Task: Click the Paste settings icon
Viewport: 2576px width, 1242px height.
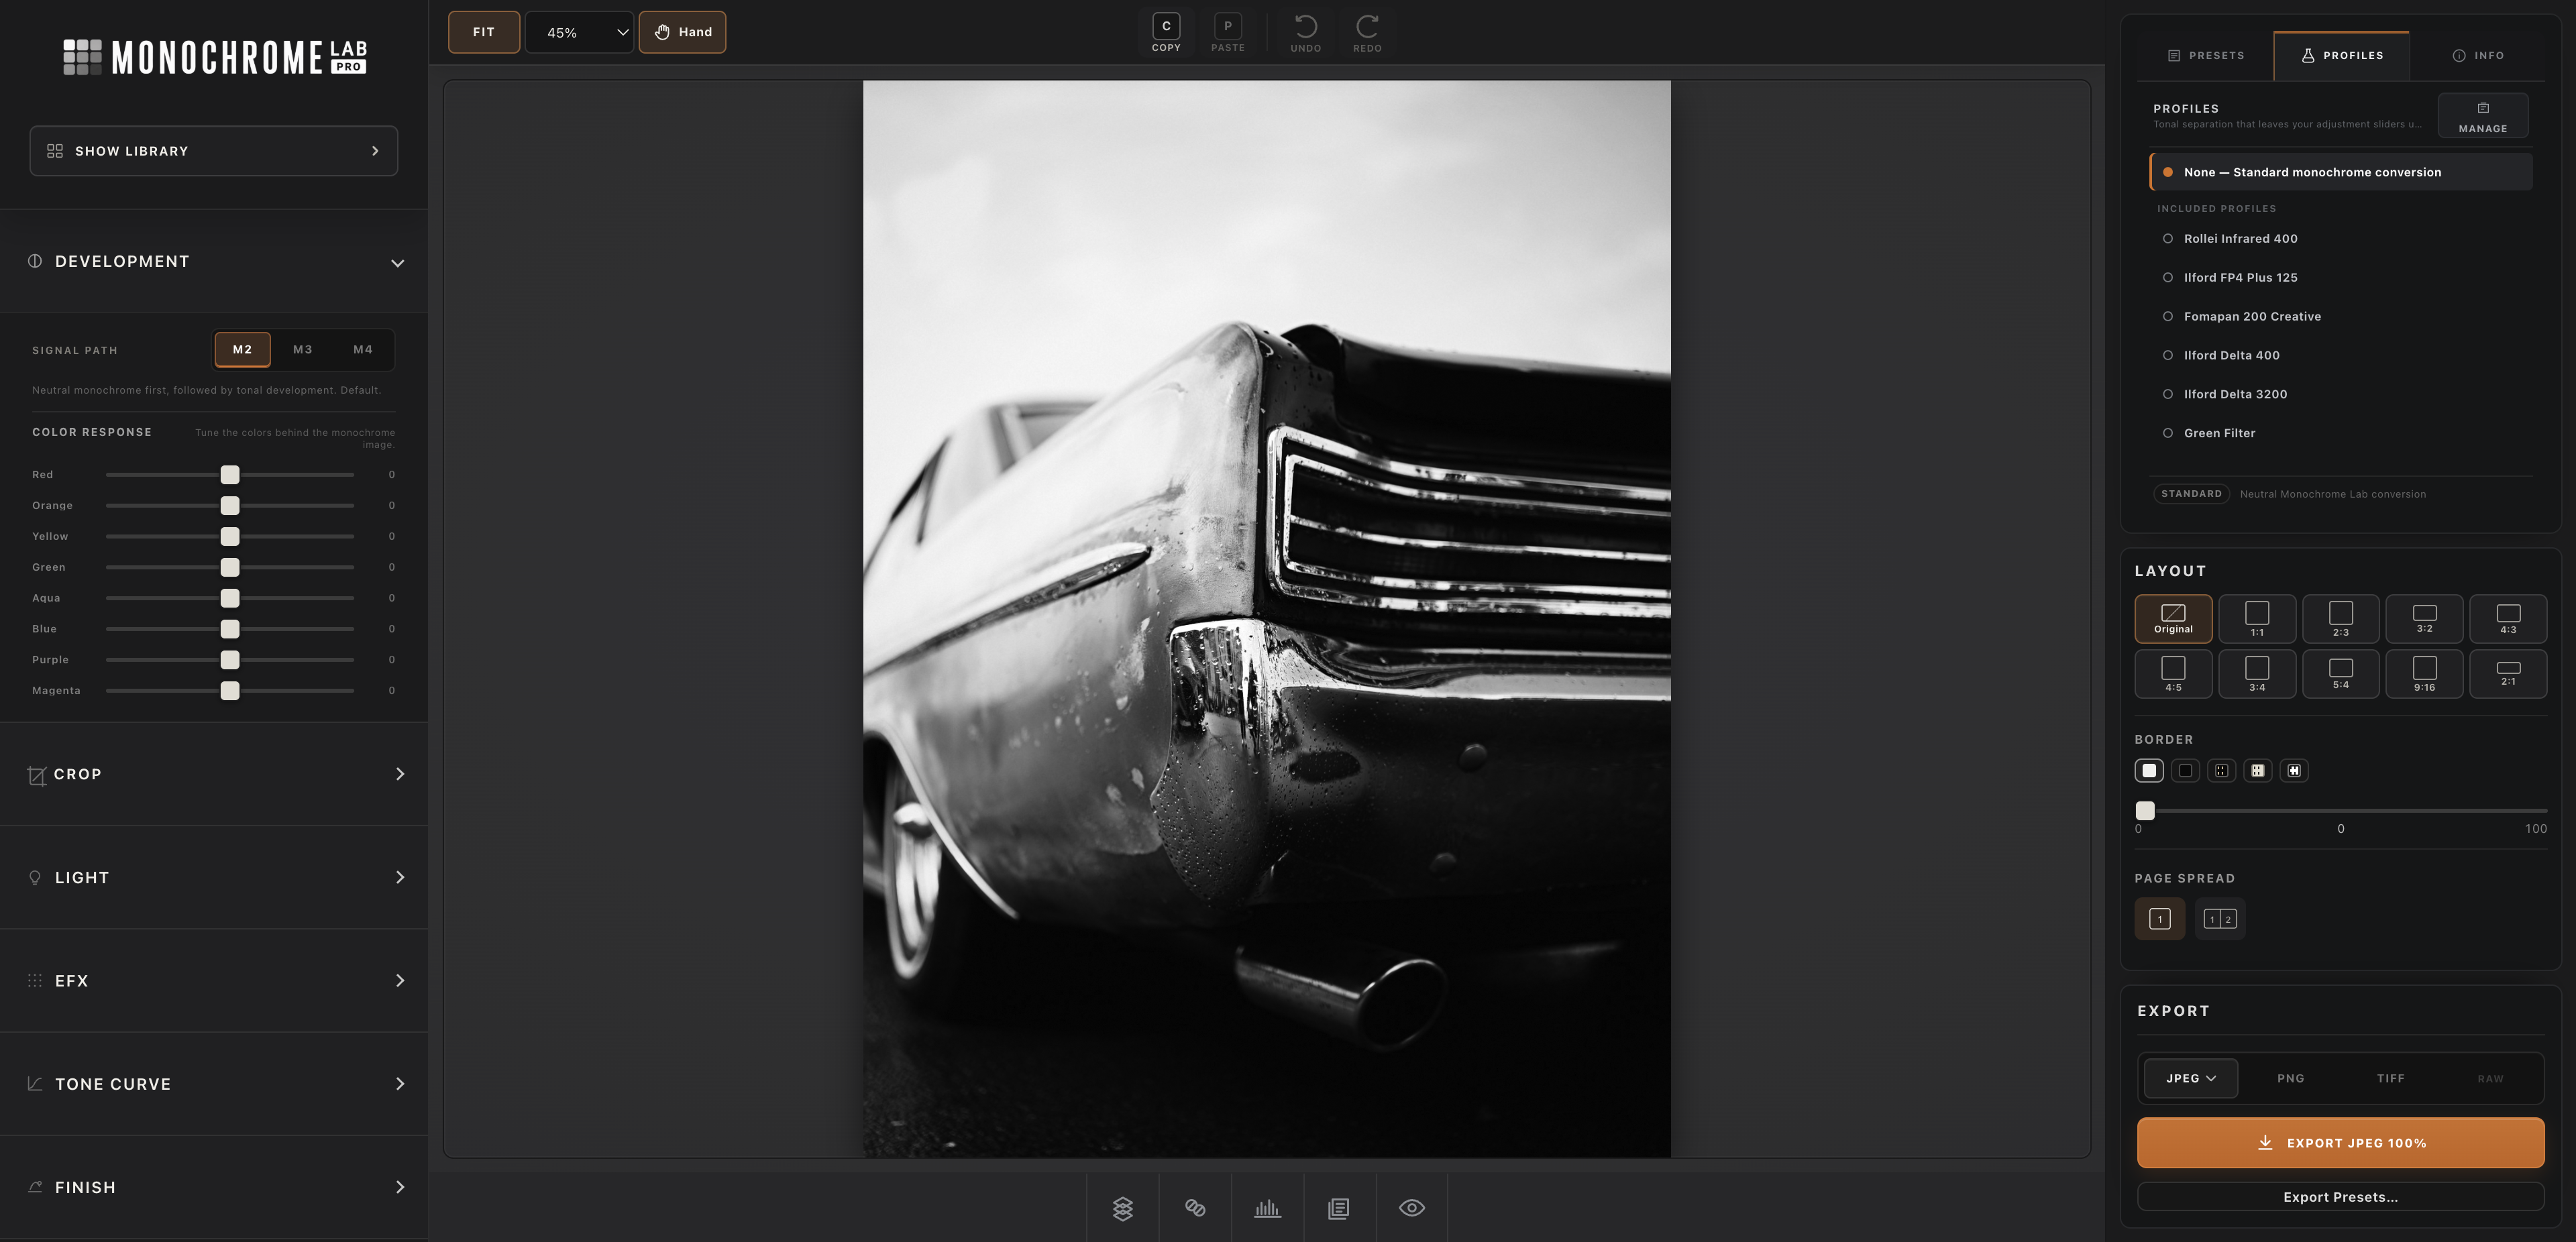Action: (x=1228, y=32)
